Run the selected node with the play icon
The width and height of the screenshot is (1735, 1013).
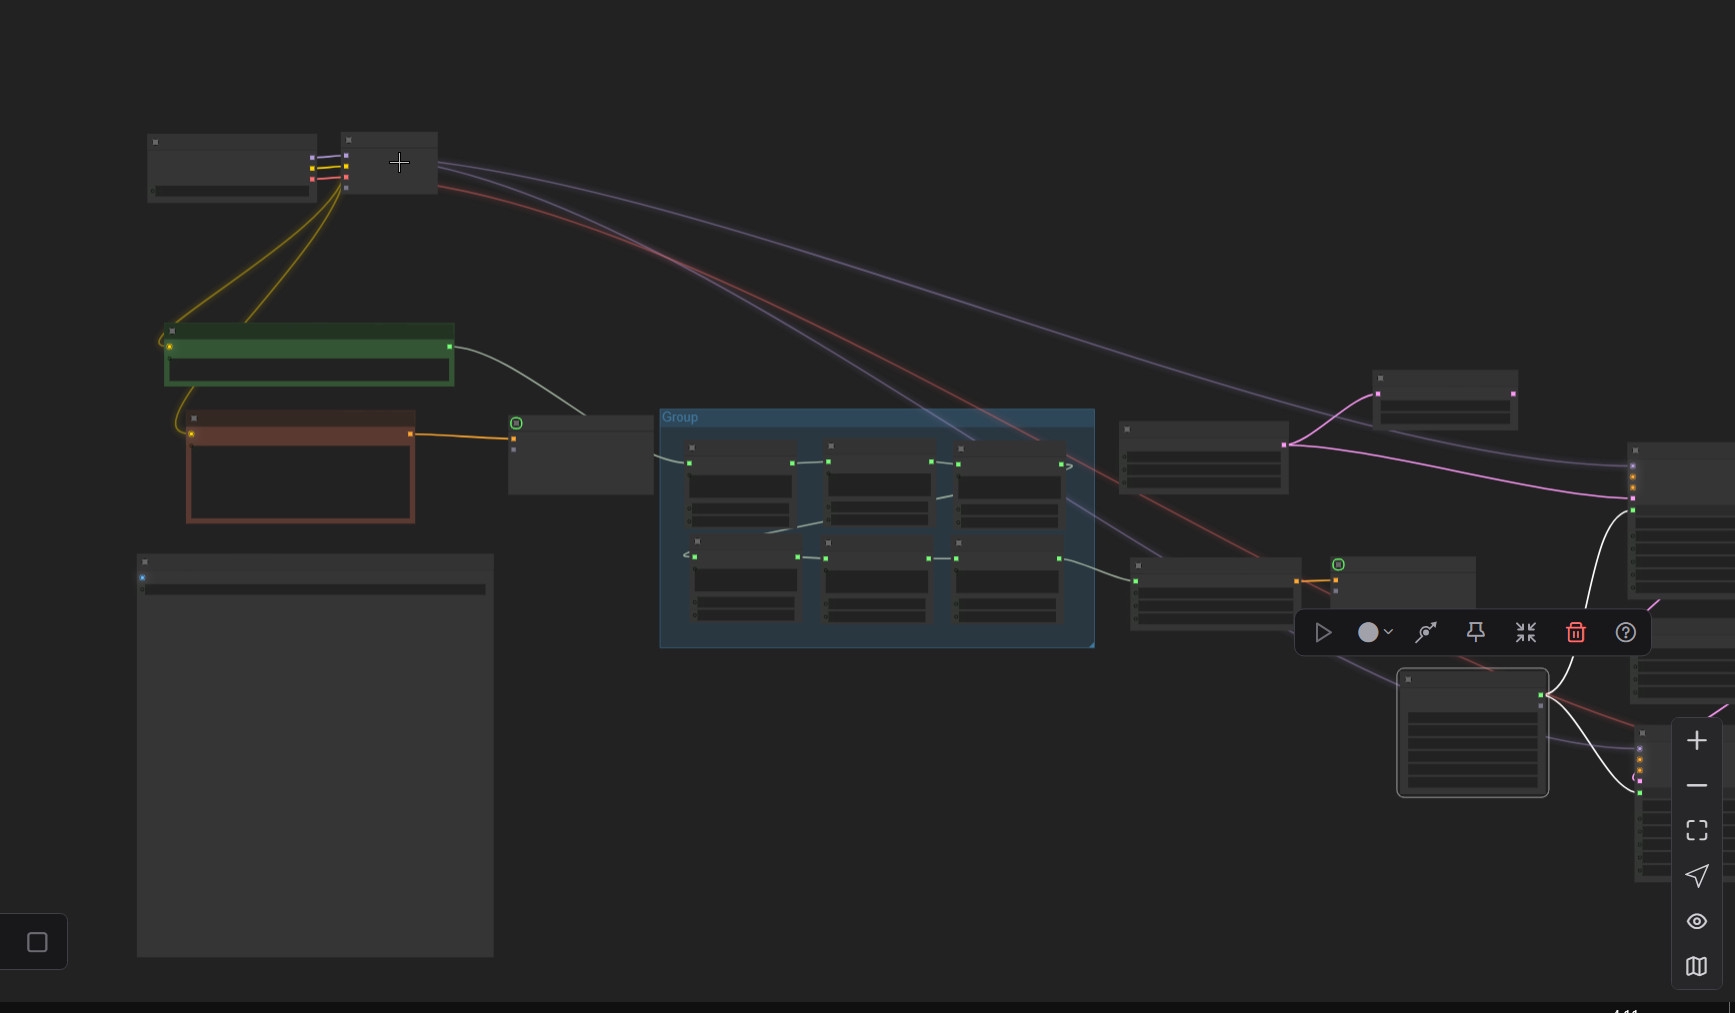1323,632
